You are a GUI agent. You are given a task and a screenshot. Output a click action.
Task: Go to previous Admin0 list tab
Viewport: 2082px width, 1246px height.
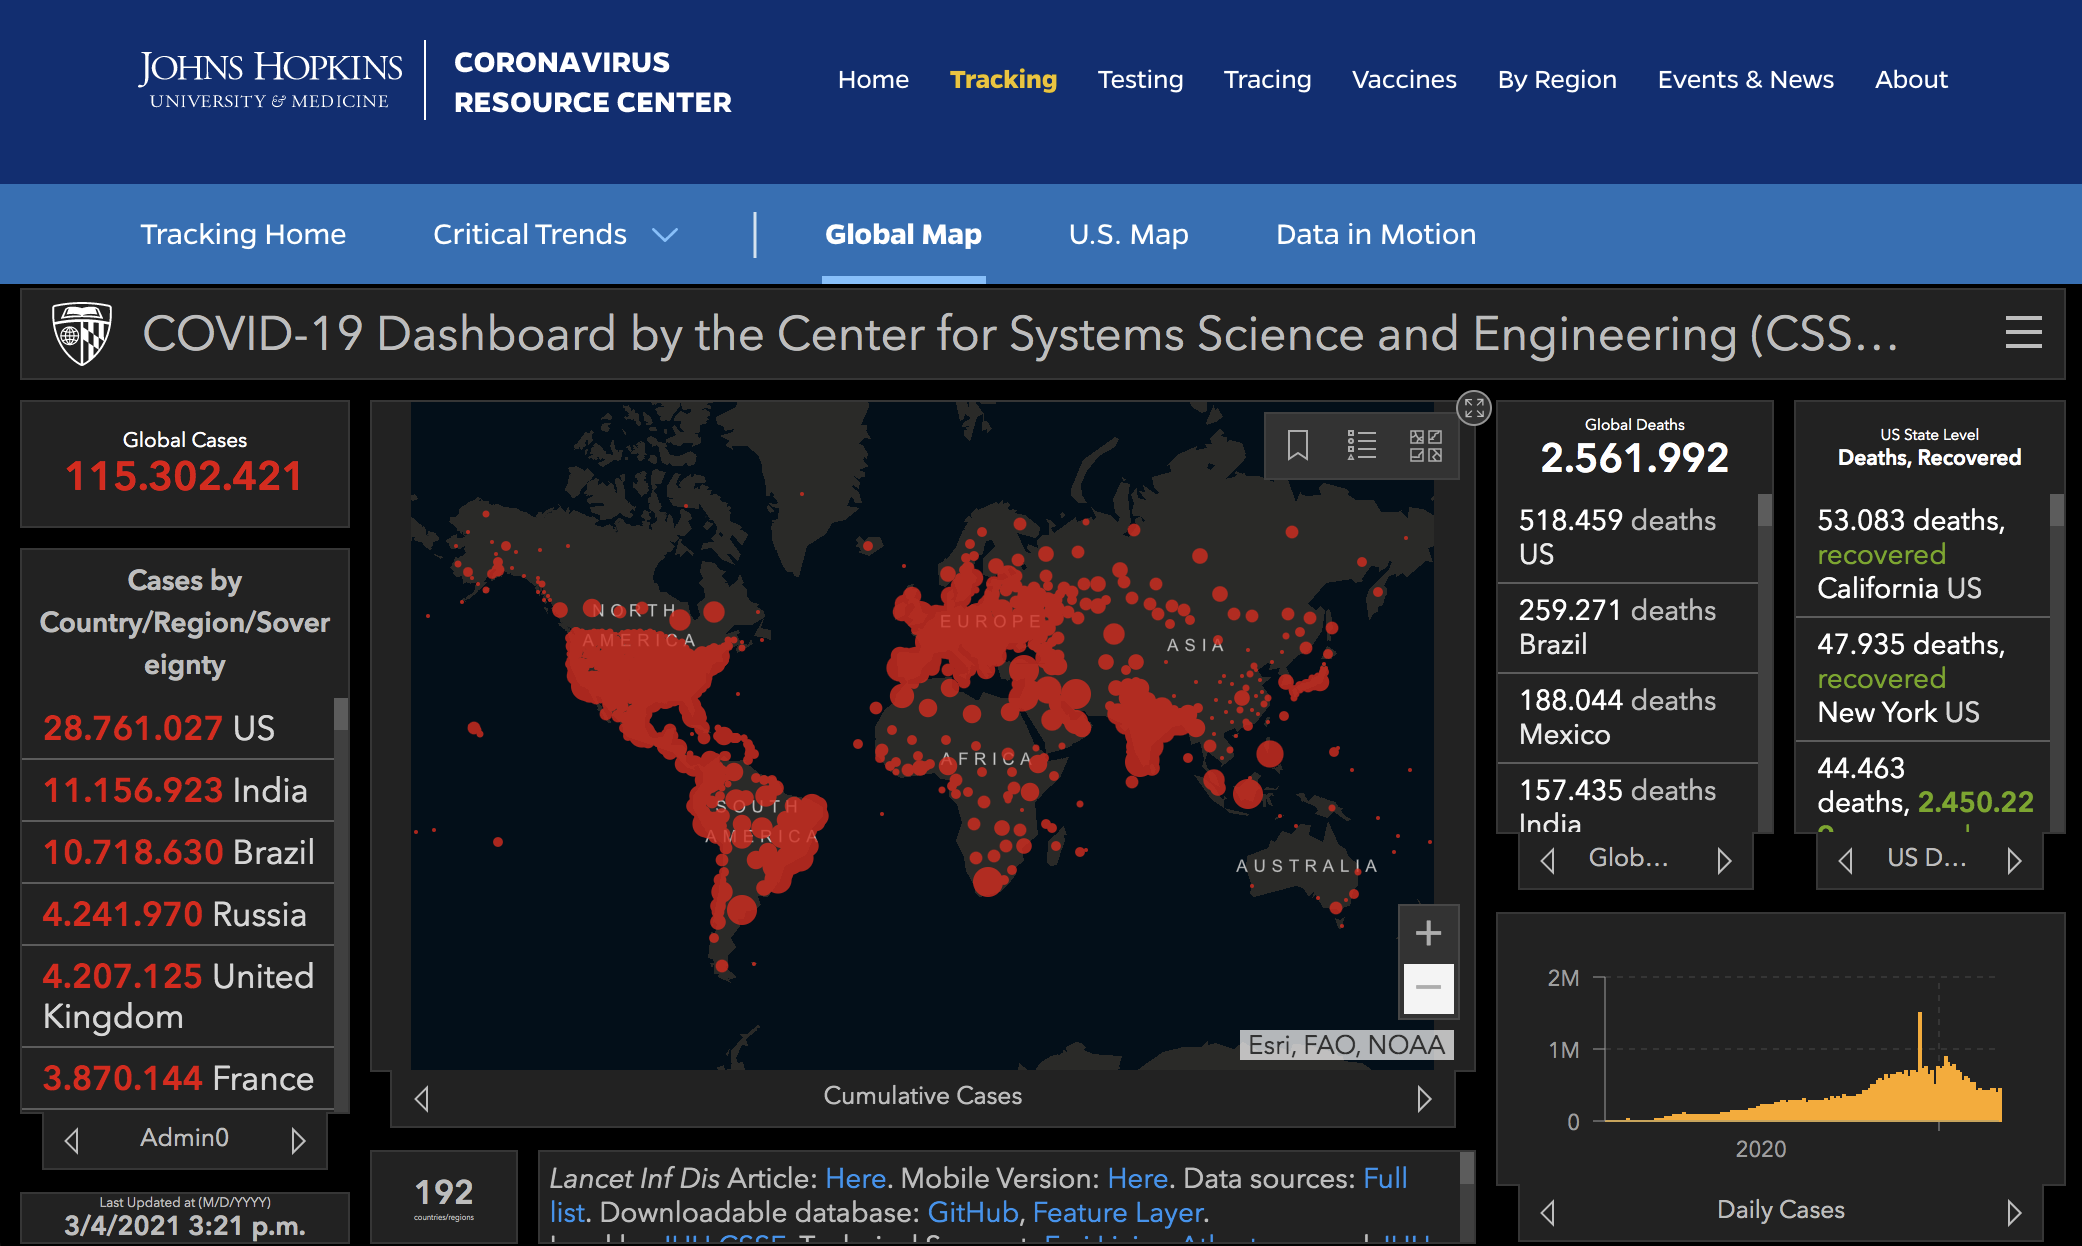click(72, 1140)
